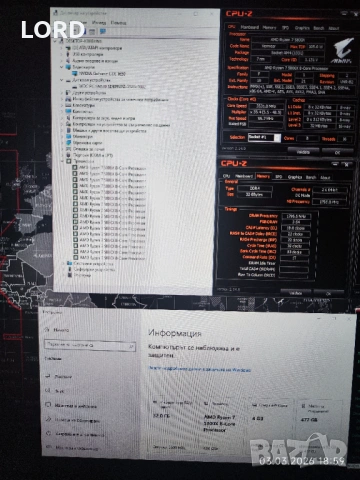
Task: Click the disk drives category icon
Action: pyautogui.click(x=68, y=80)
